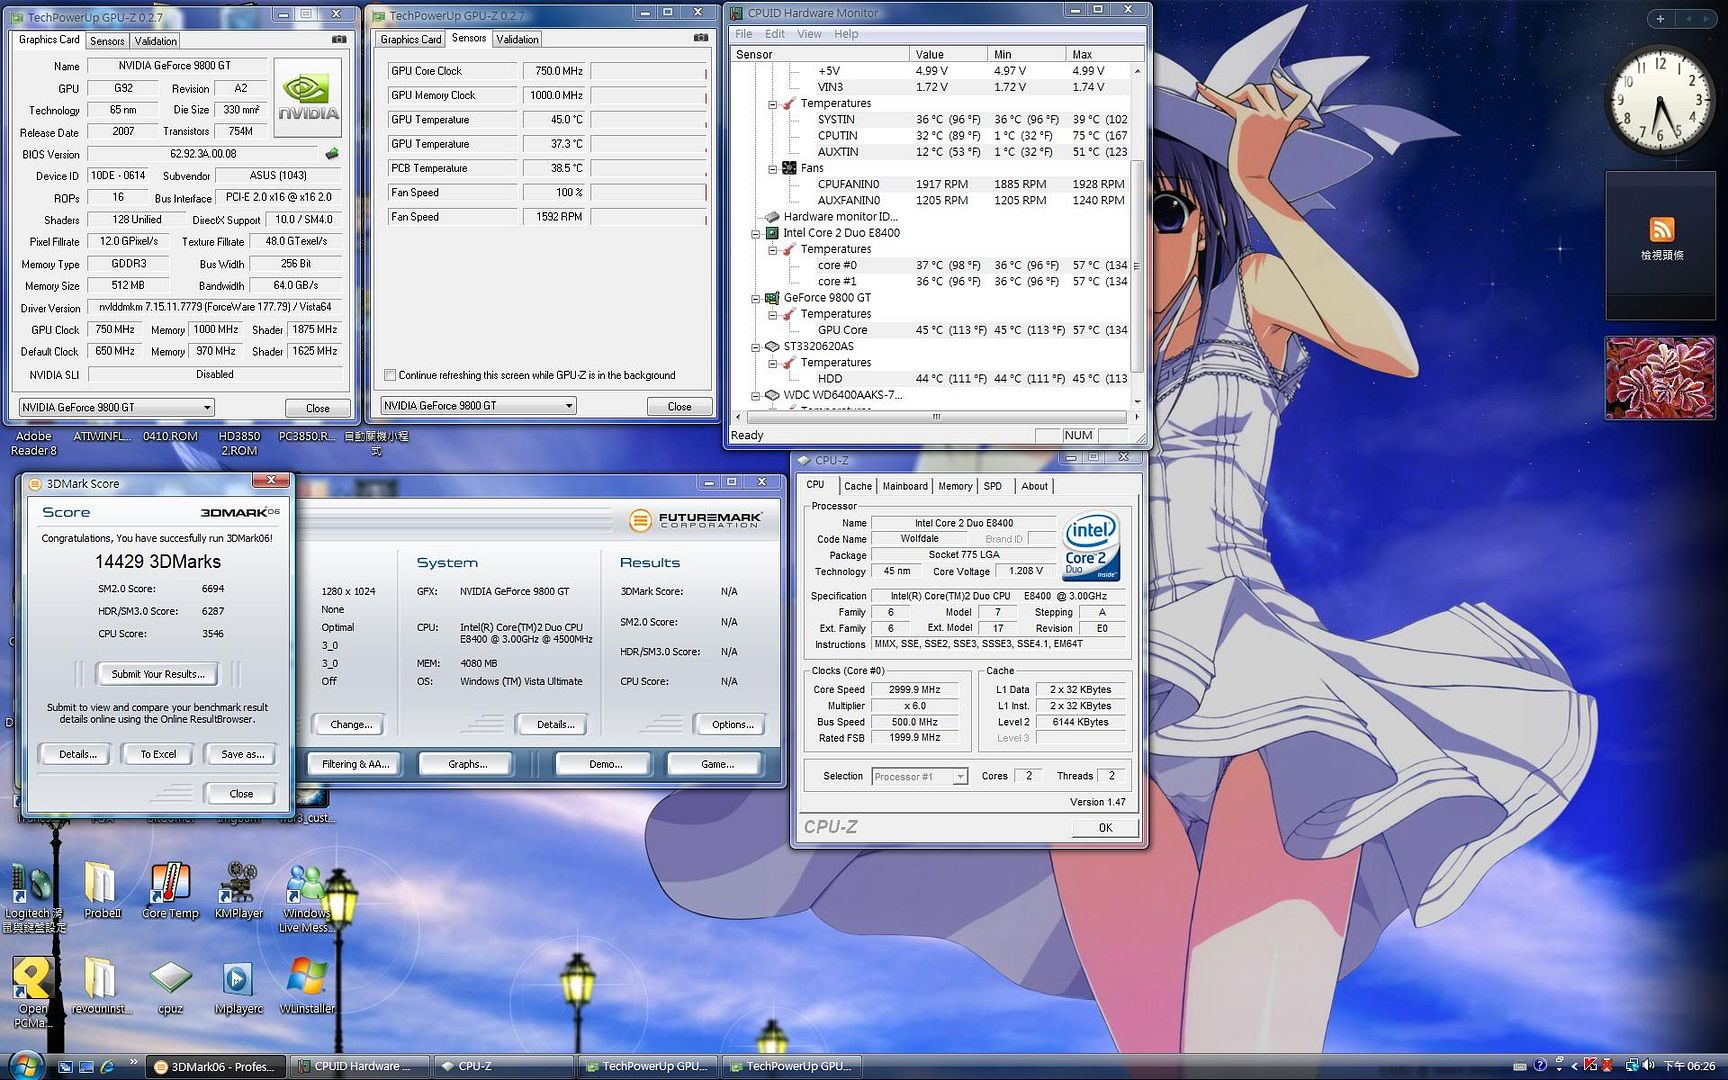Viewport: 1728px width, 1080px height.
Task: Click the Filtering & AA button
Action: (354, 764)
